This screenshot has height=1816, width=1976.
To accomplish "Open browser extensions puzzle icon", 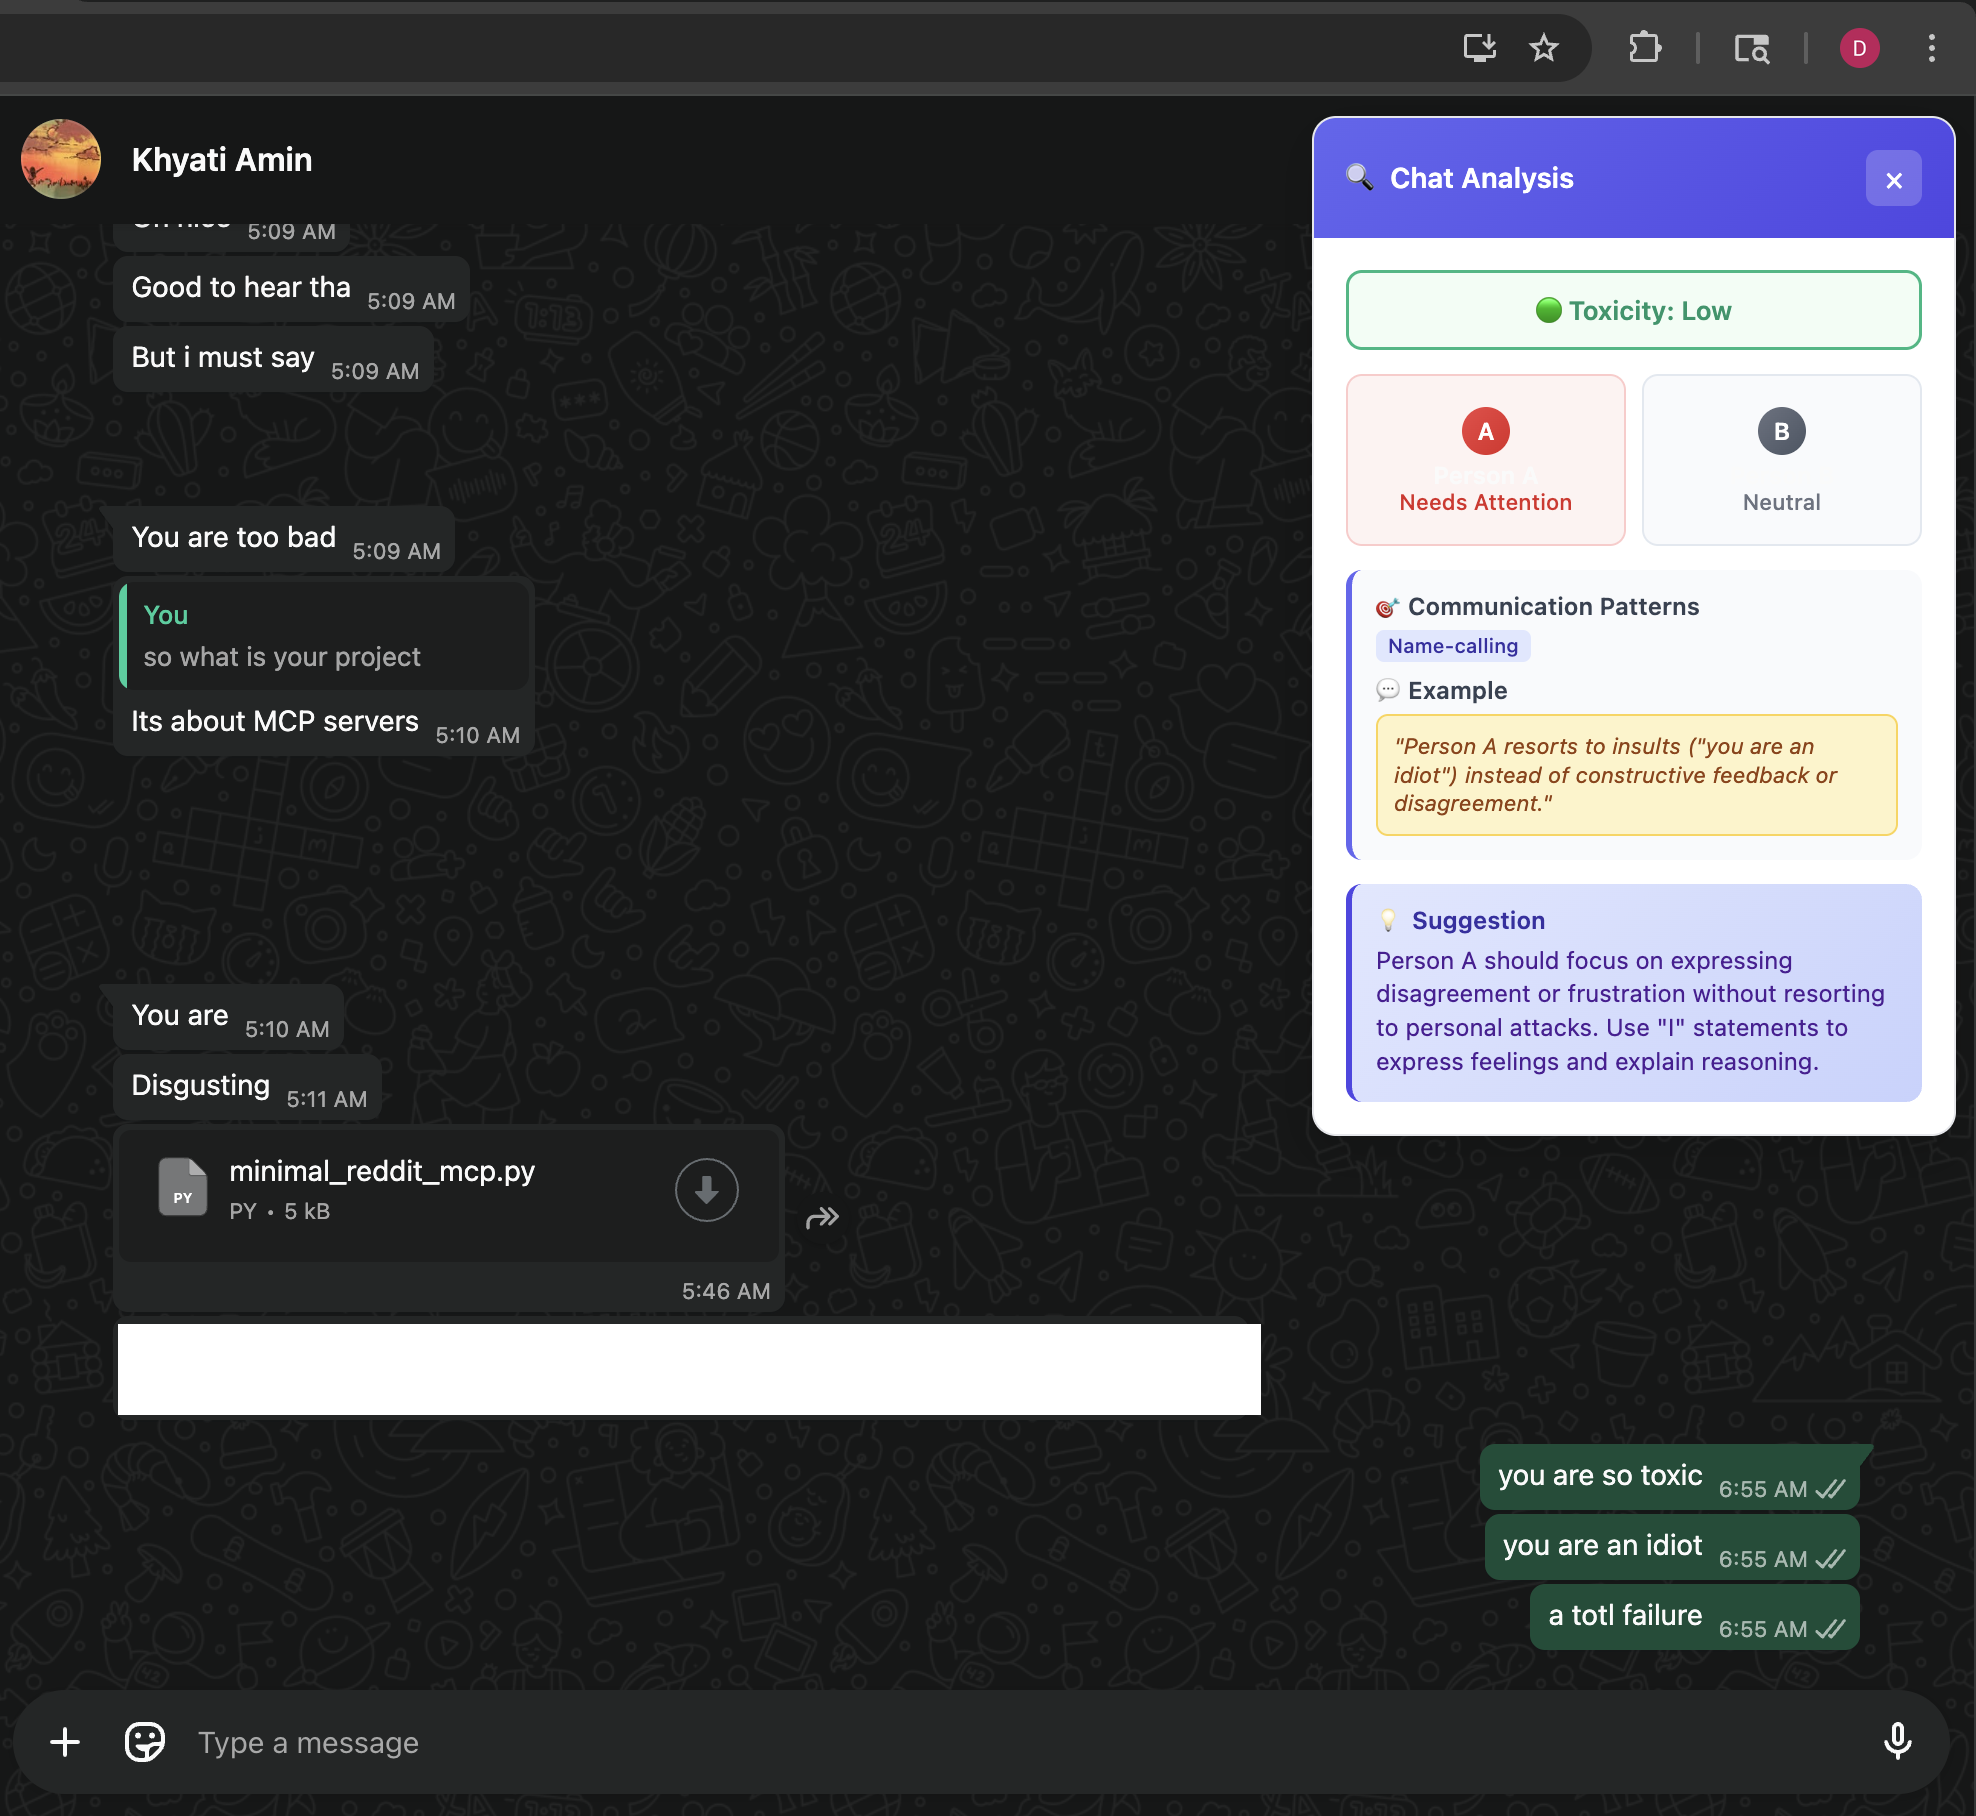I will coord(1645,48).
